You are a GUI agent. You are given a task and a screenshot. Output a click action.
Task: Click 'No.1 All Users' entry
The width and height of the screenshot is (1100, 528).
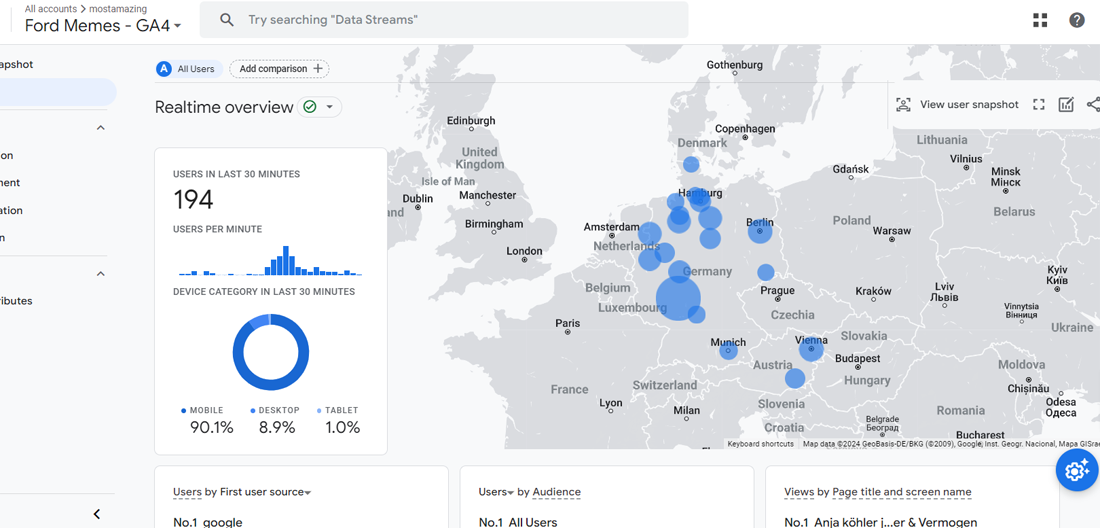518,522
